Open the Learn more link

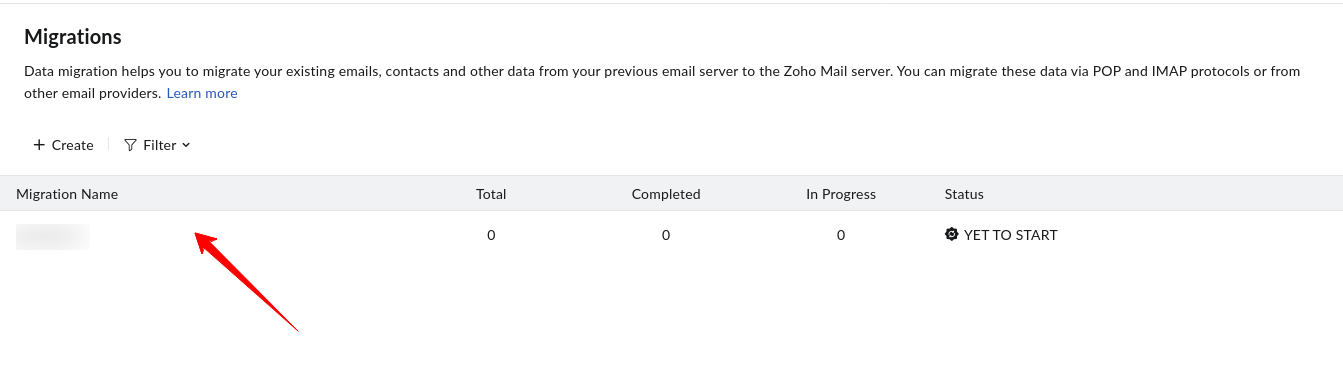[202, 93]
